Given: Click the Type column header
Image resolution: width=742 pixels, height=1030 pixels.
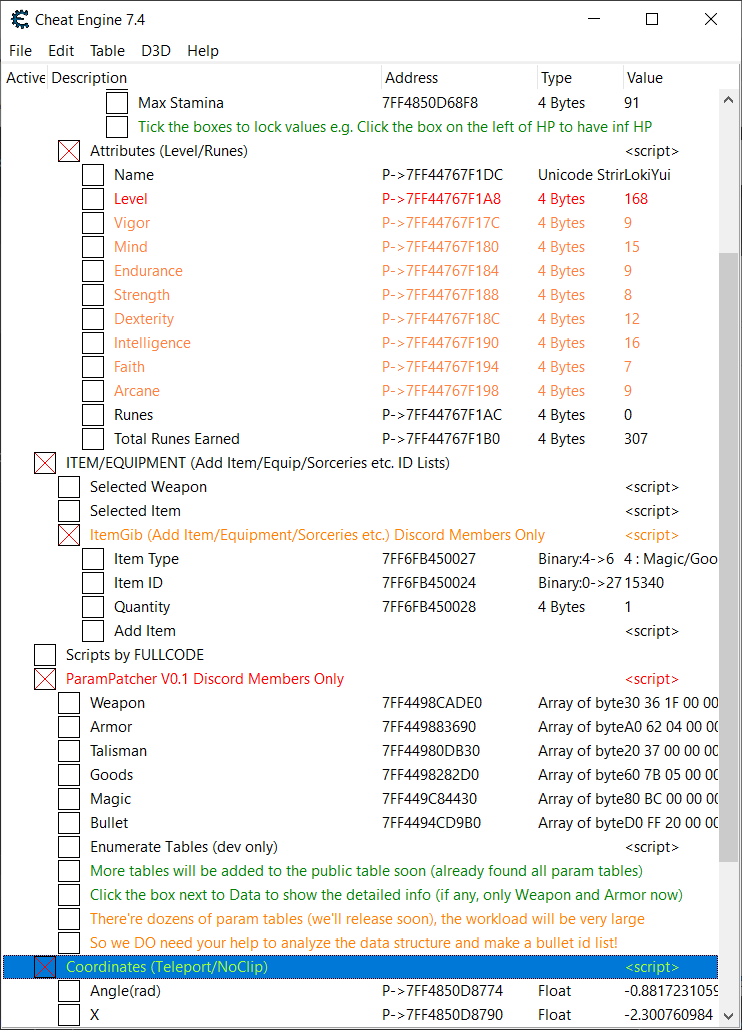Looking at the screenshot, I should (x=580, y=78).
